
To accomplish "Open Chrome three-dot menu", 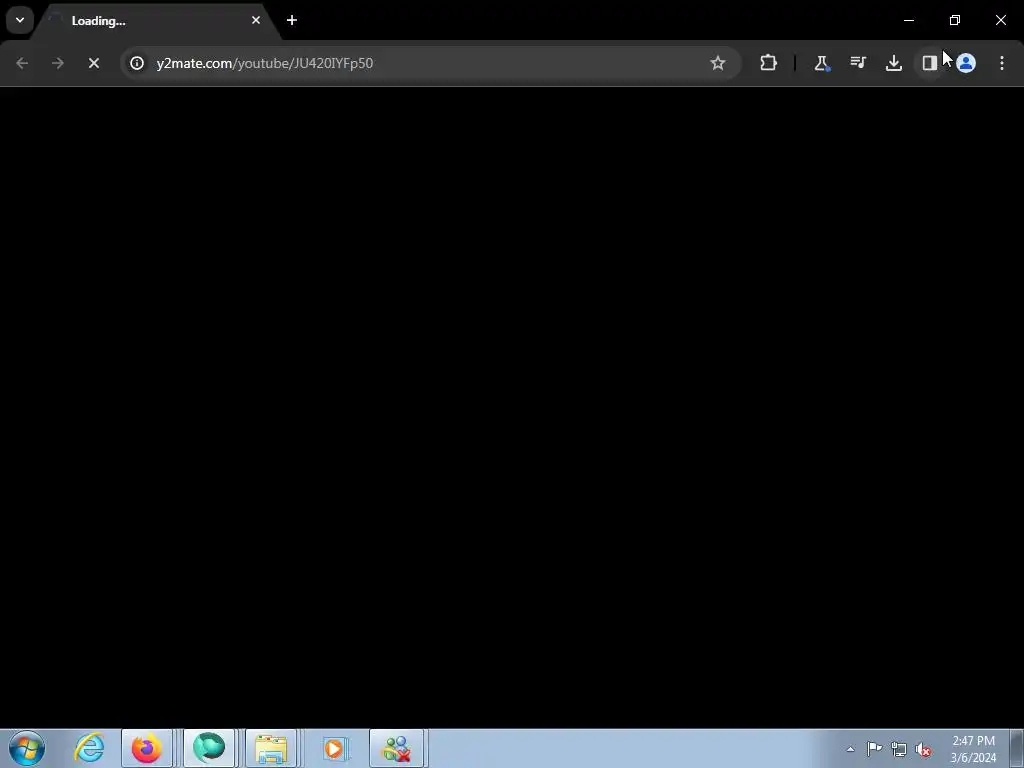I will point(1002,63).
